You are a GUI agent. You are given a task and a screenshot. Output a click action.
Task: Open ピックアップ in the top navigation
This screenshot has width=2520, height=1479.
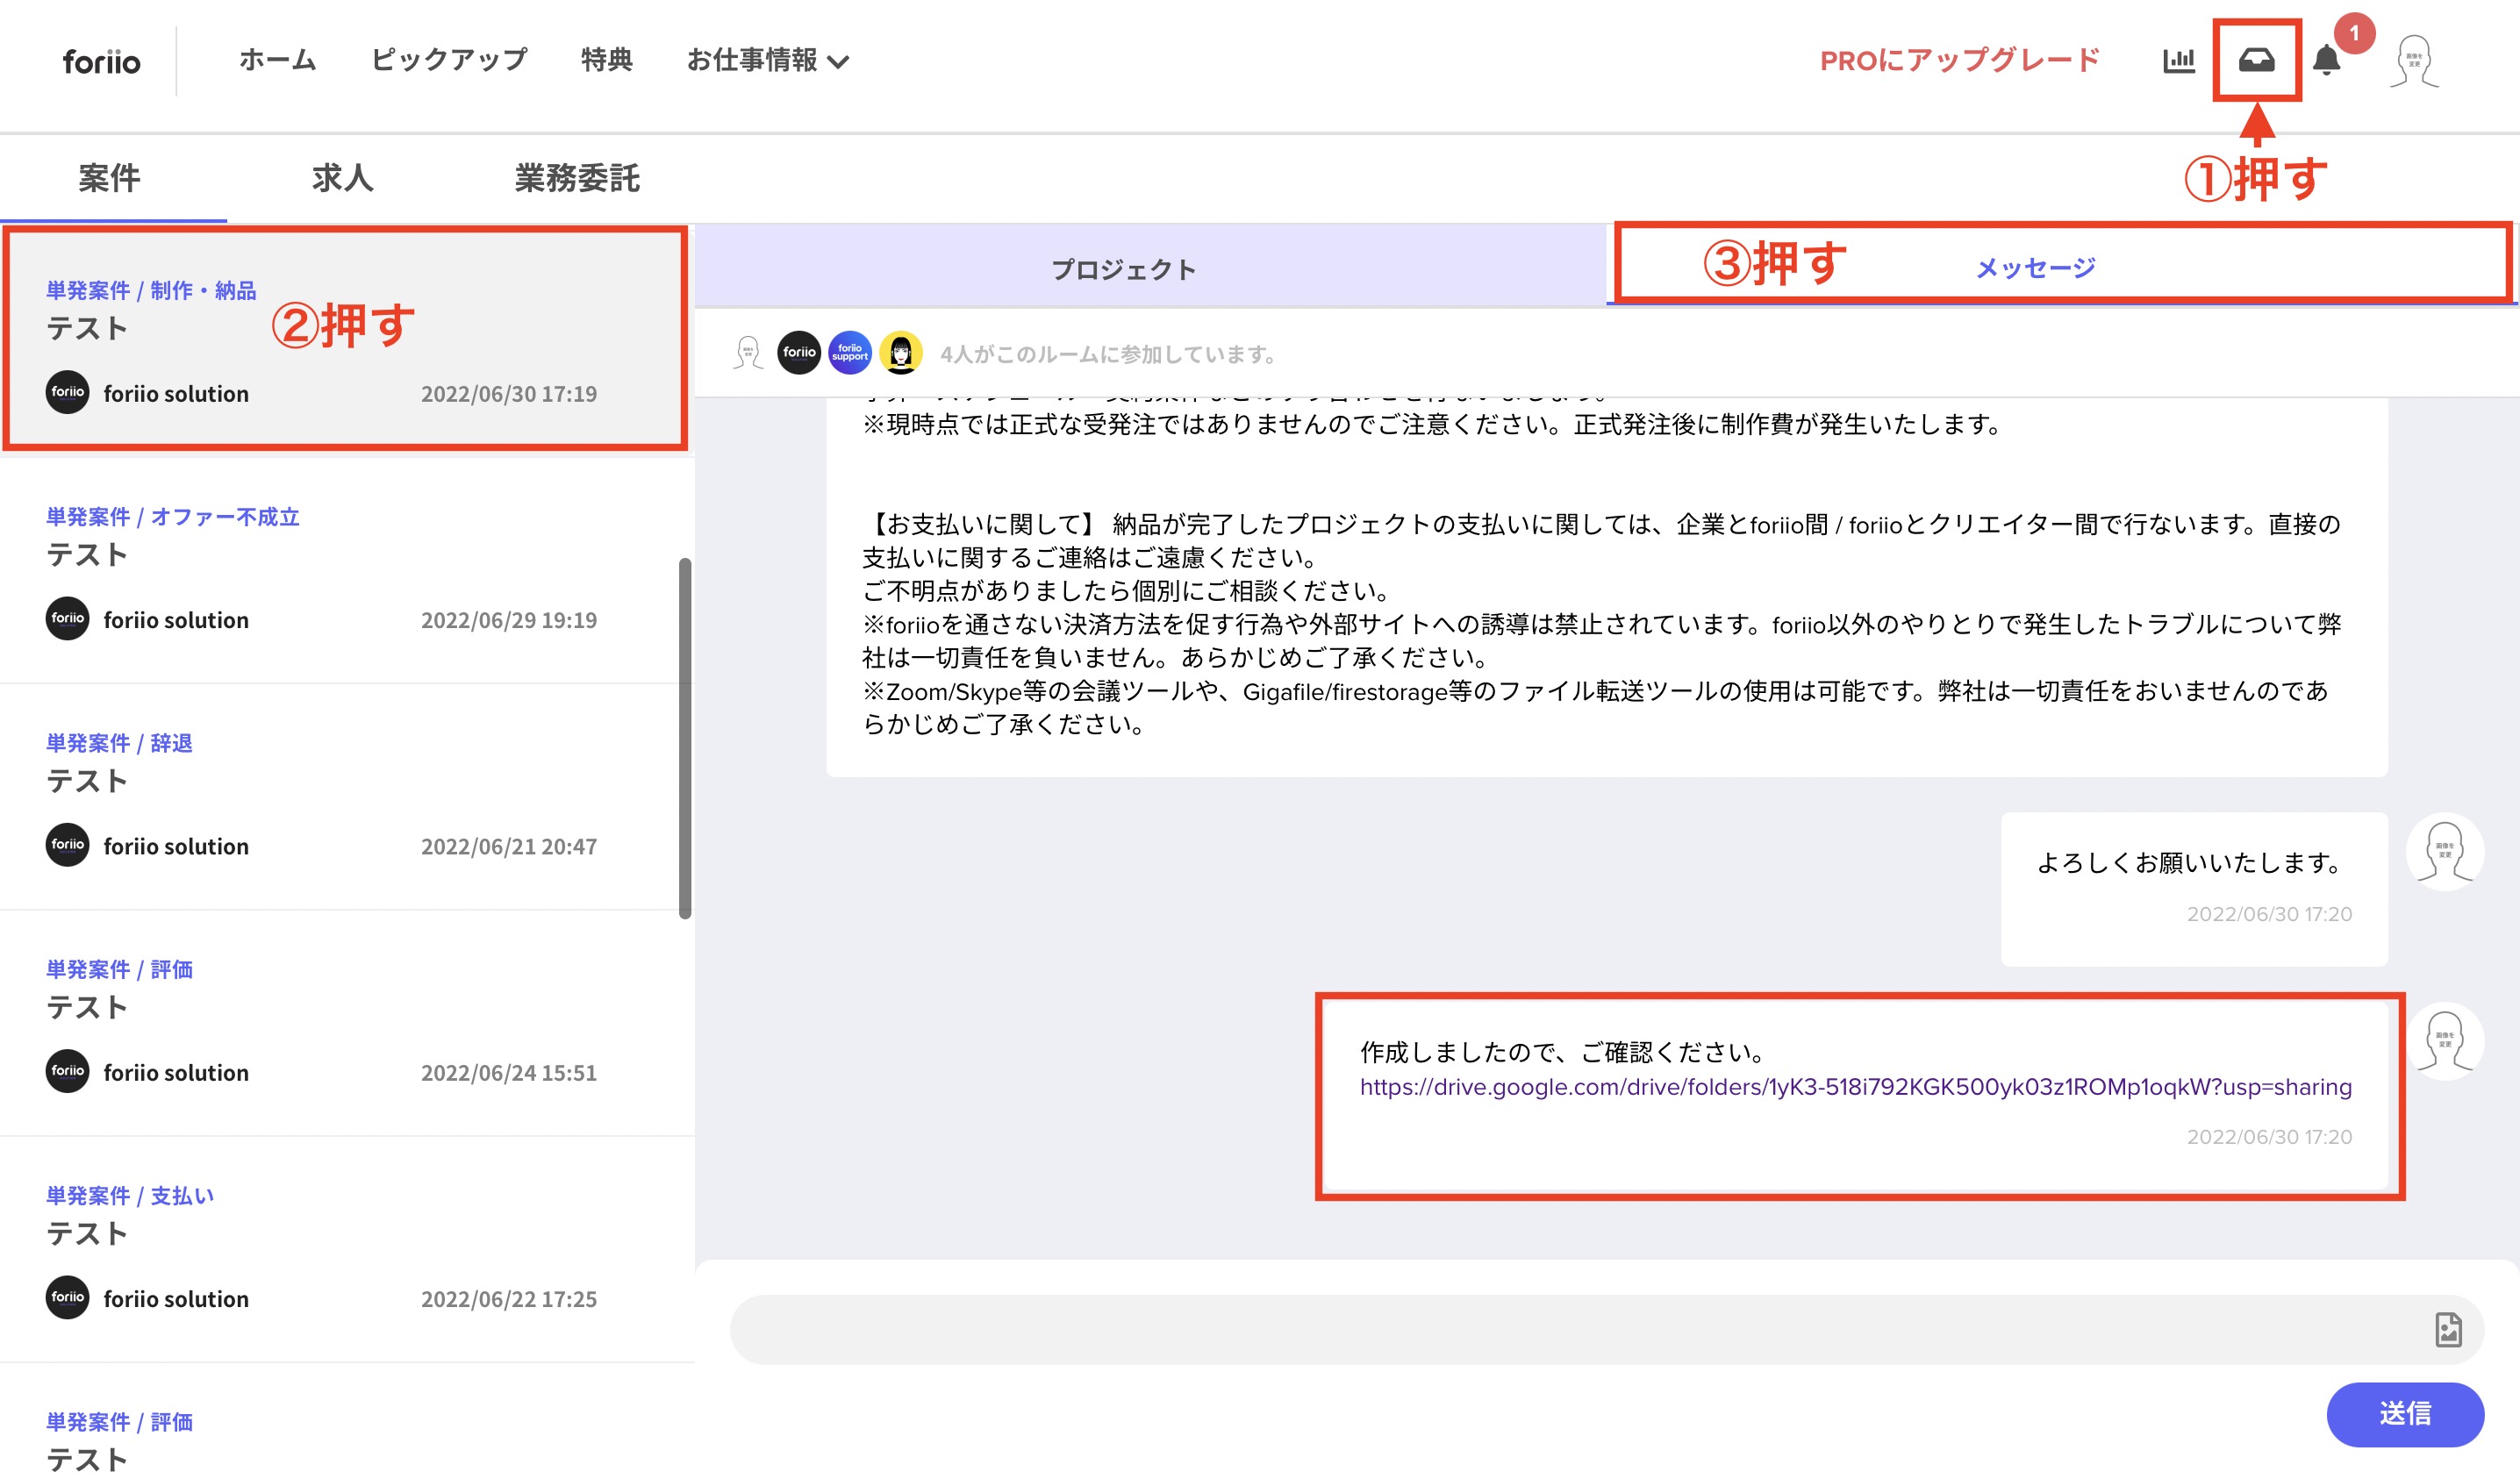coord(449,60)
